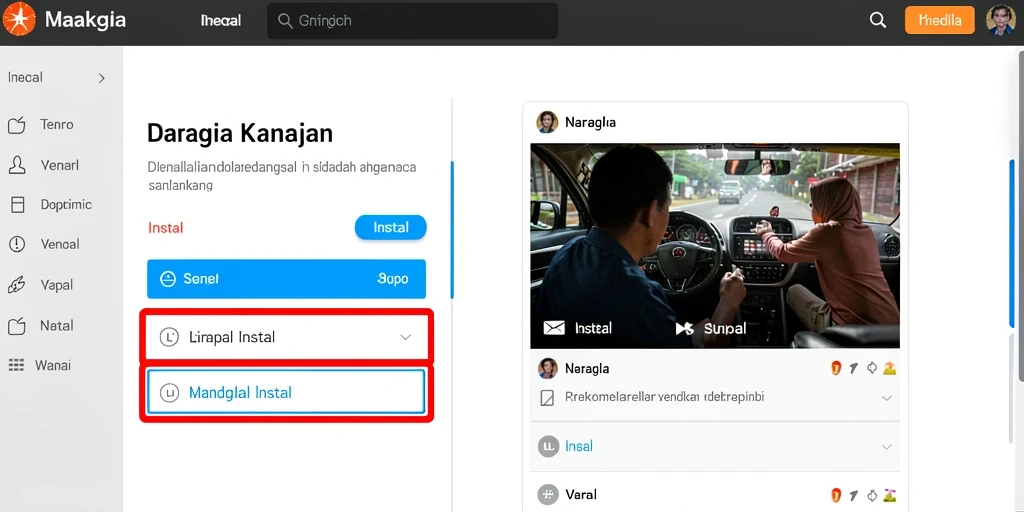
Task: Click the blue scrollbar beside Daragia Kanajan panel
Action: 452,230
